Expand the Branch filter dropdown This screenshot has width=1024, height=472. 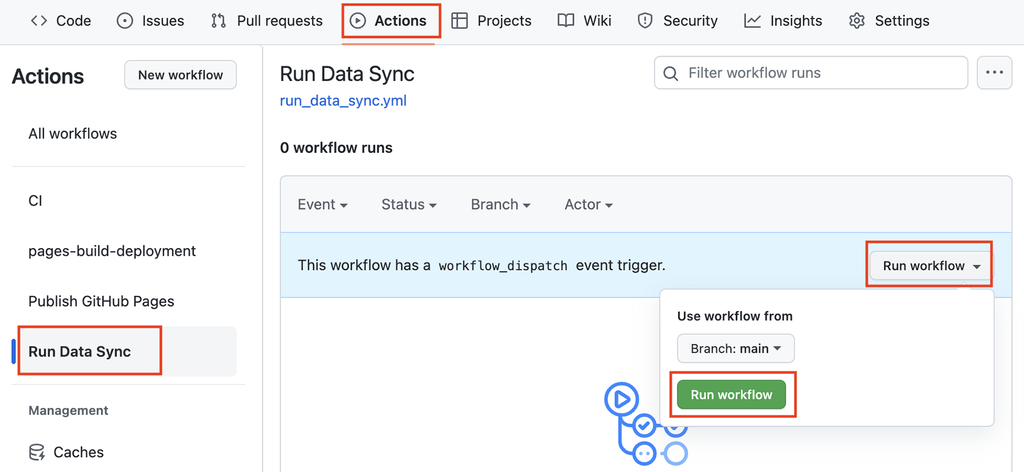click(500, 204)
